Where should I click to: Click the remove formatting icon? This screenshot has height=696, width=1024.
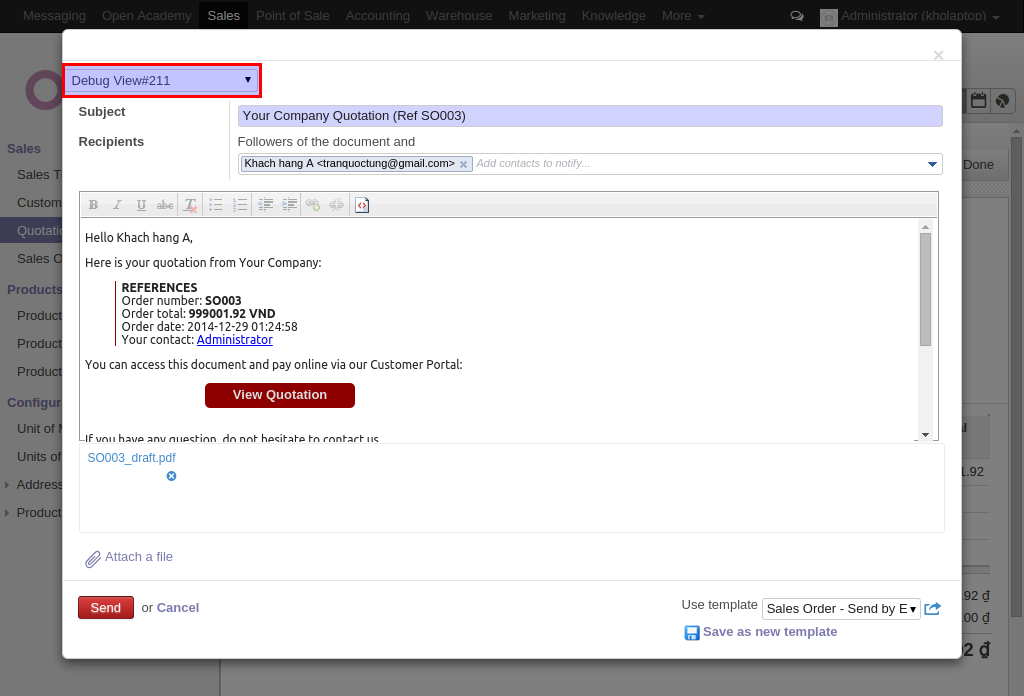190,205
